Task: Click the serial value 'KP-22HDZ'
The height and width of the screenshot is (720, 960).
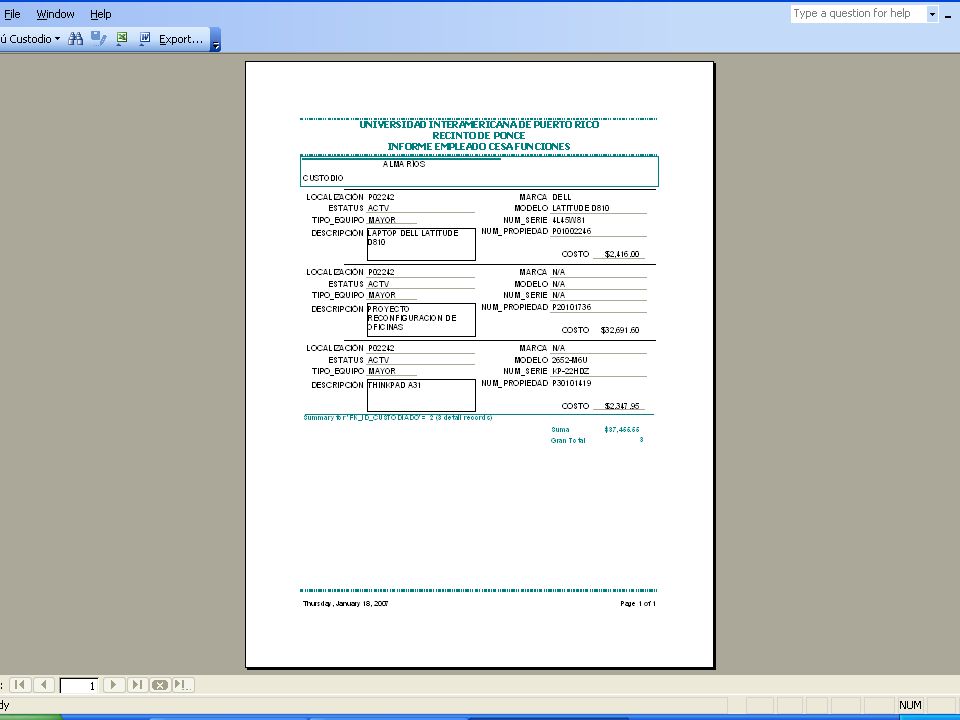Action: click(x=570, y=371)
